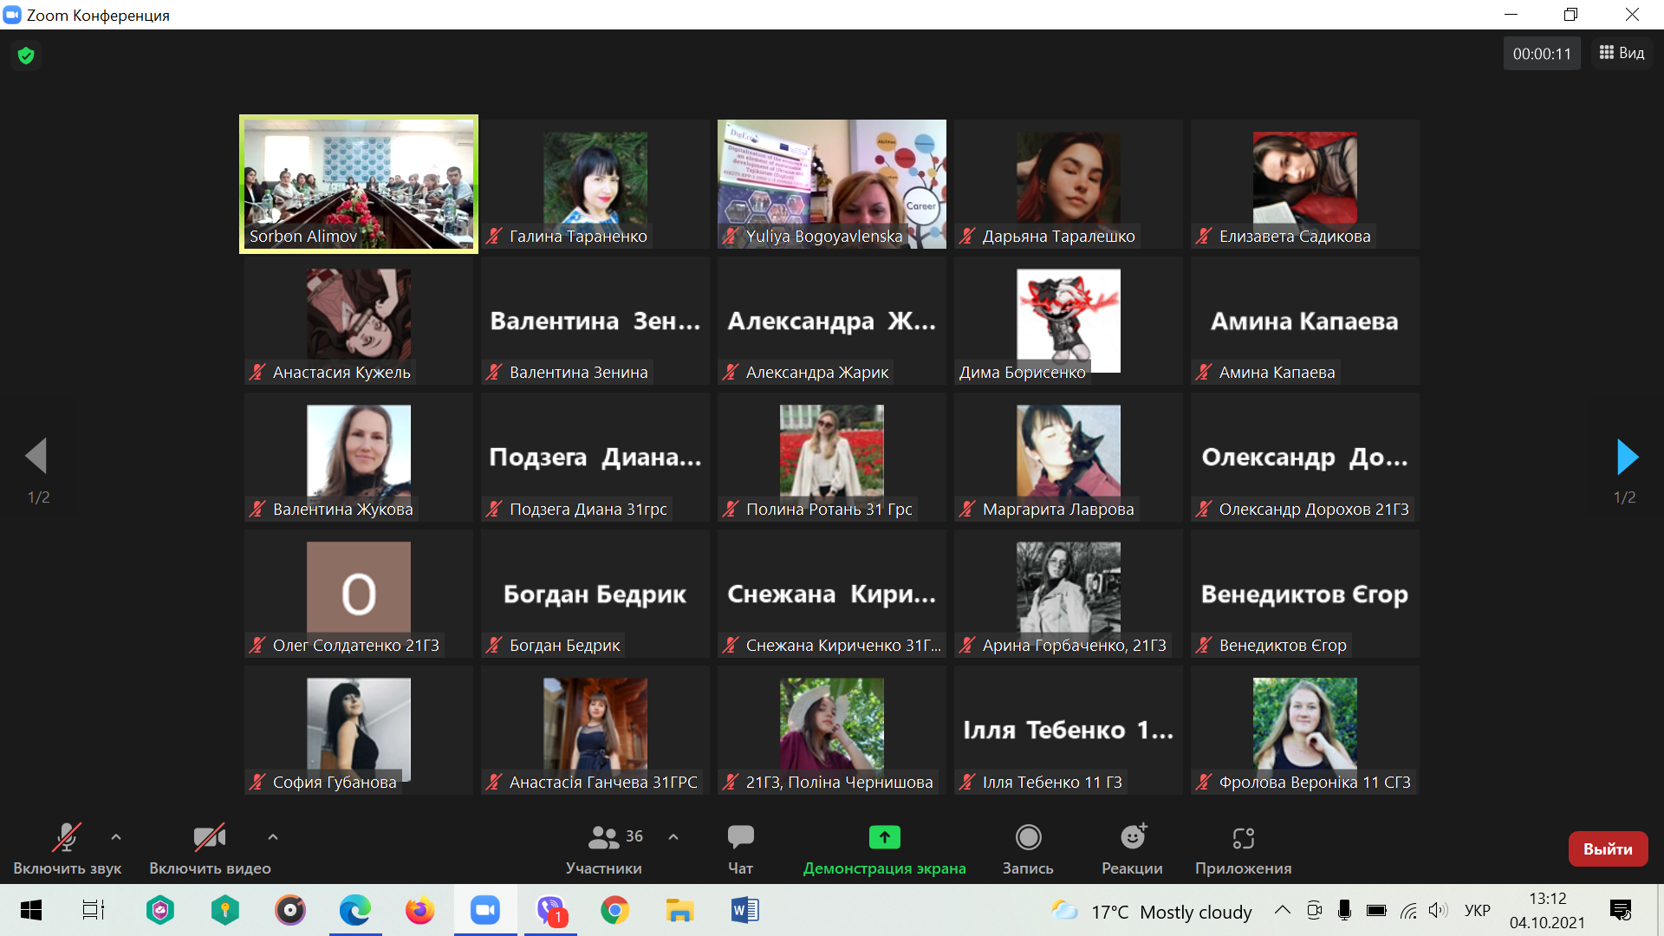This screenshot has height=936, width=1664.
Task: Switch input language with УКР indicator
Action: [1477, 911]
